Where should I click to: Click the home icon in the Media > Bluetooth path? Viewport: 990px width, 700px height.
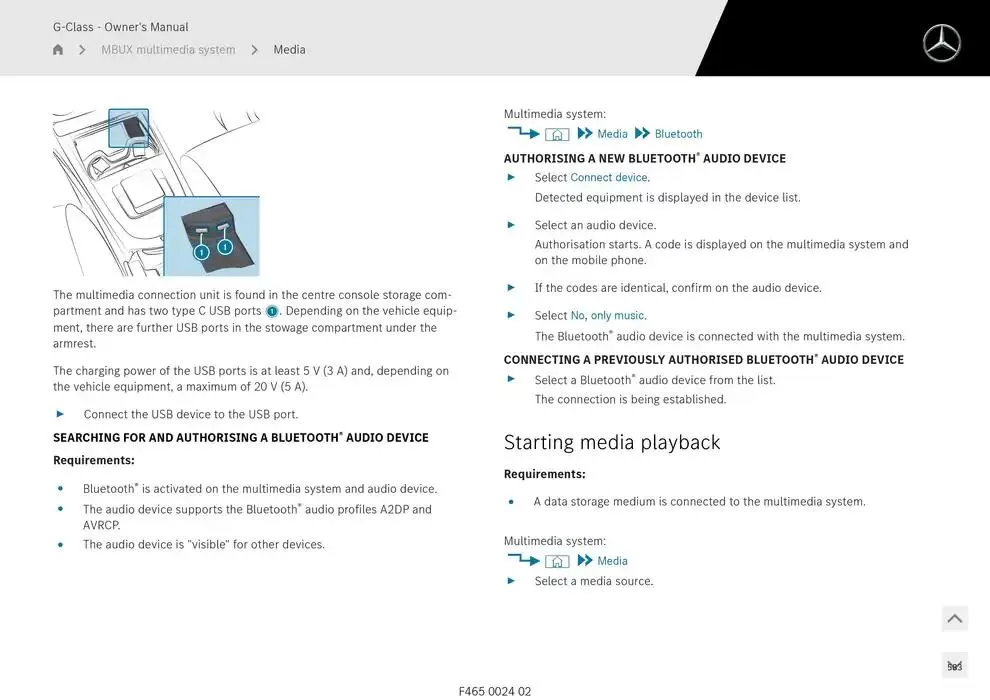(x=557, y=134)
